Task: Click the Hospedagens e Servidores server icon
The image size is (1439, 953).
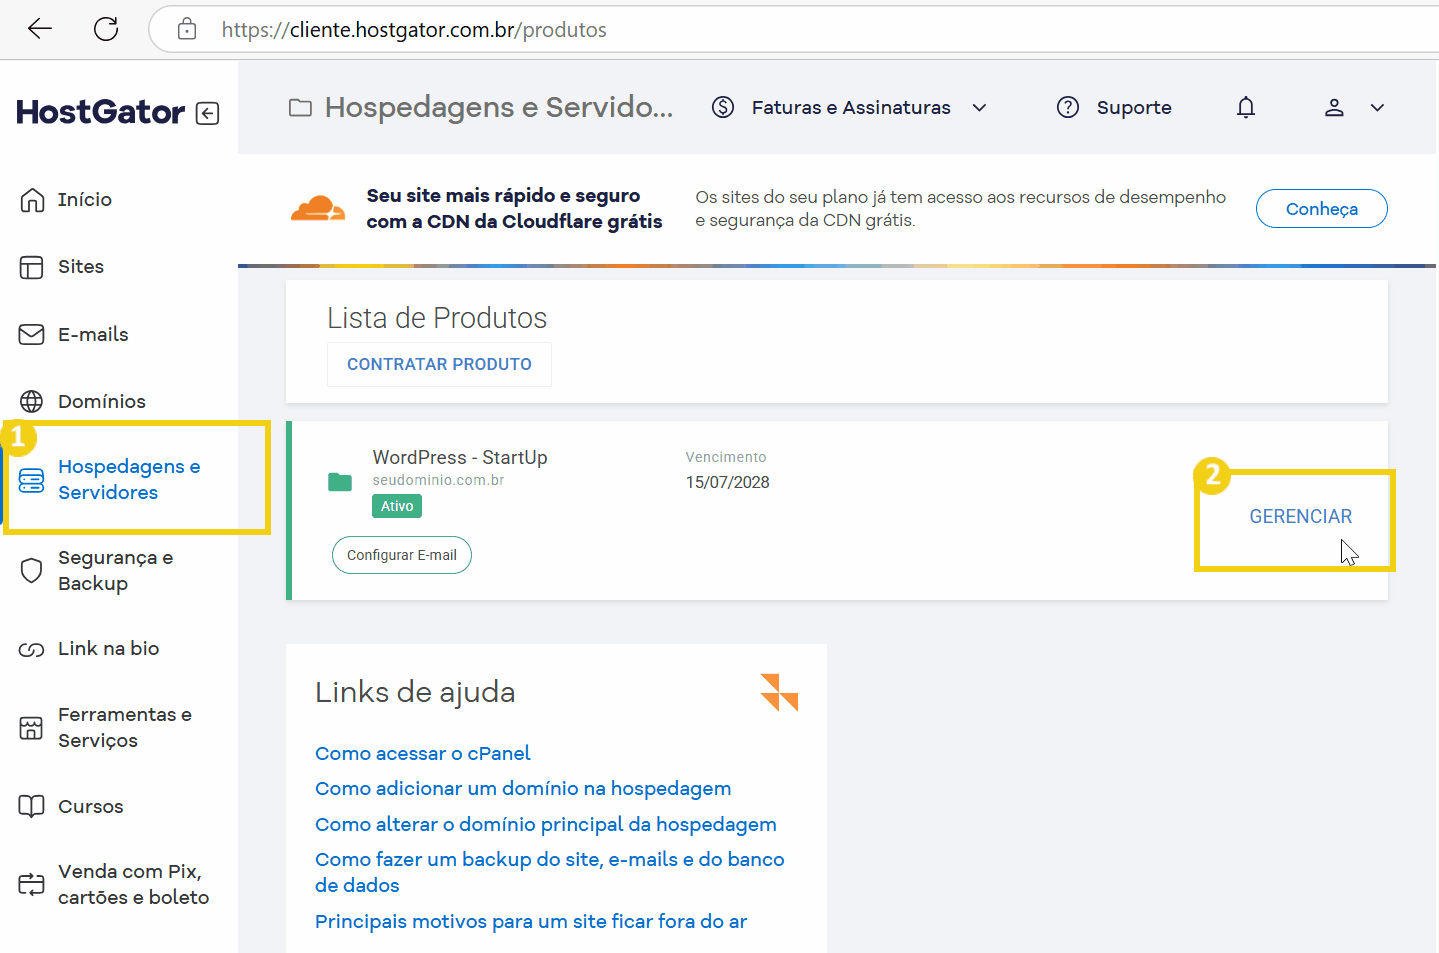Action: [x=32, y=481]
